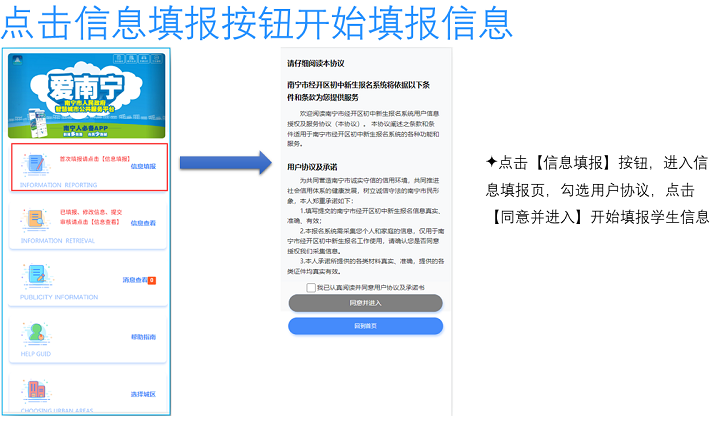Viewport: 714px width, 440px height.
Task: Open the 选择城区 link
Action: pos(143,394)
